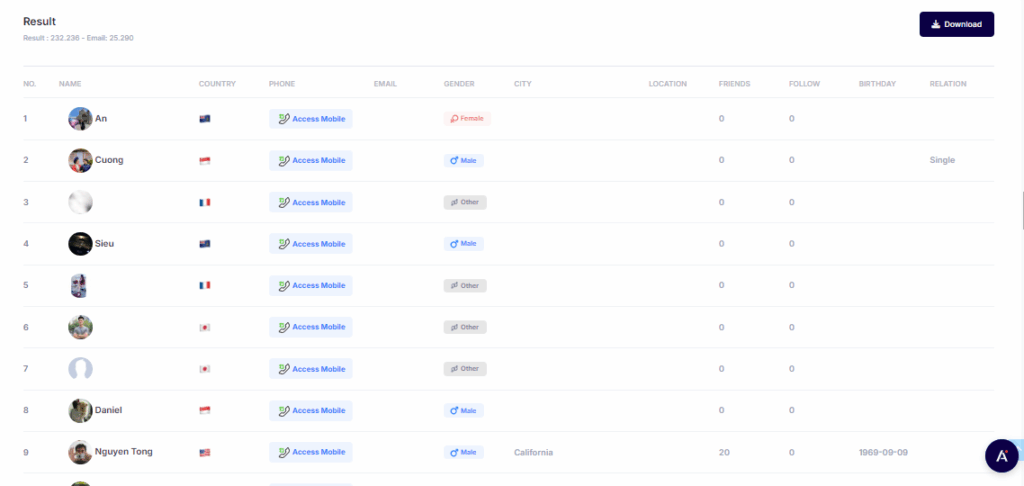
Task: Click An's profile avatar
Action: (x=80, y=119)
